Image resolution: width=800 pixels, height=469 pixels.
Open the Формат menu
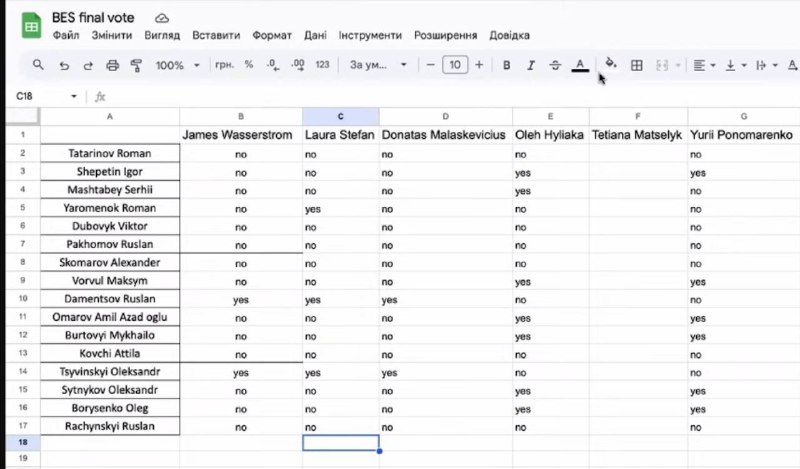(x=272, y=35)
